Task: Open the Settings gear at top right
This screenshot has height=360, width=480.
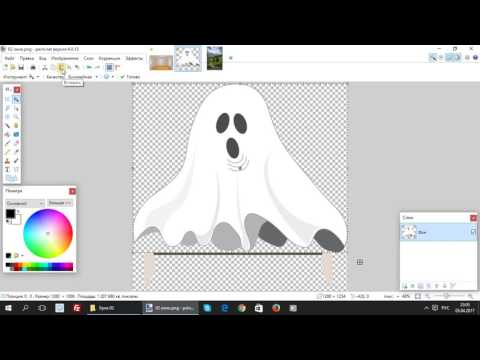Action: click(x=467, y=57)
